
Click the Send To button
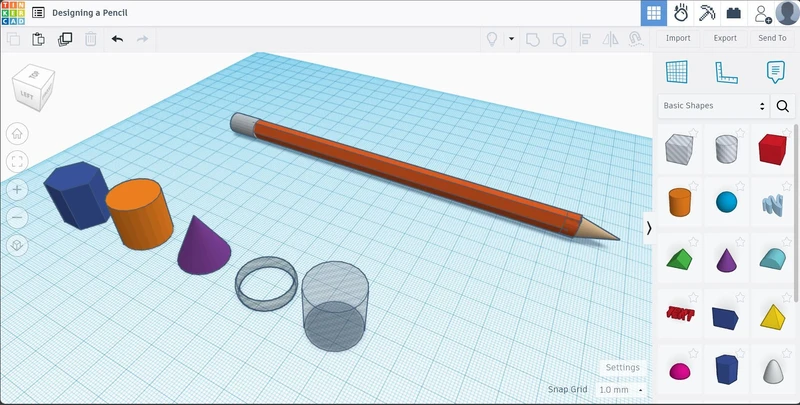coord(772,38)
